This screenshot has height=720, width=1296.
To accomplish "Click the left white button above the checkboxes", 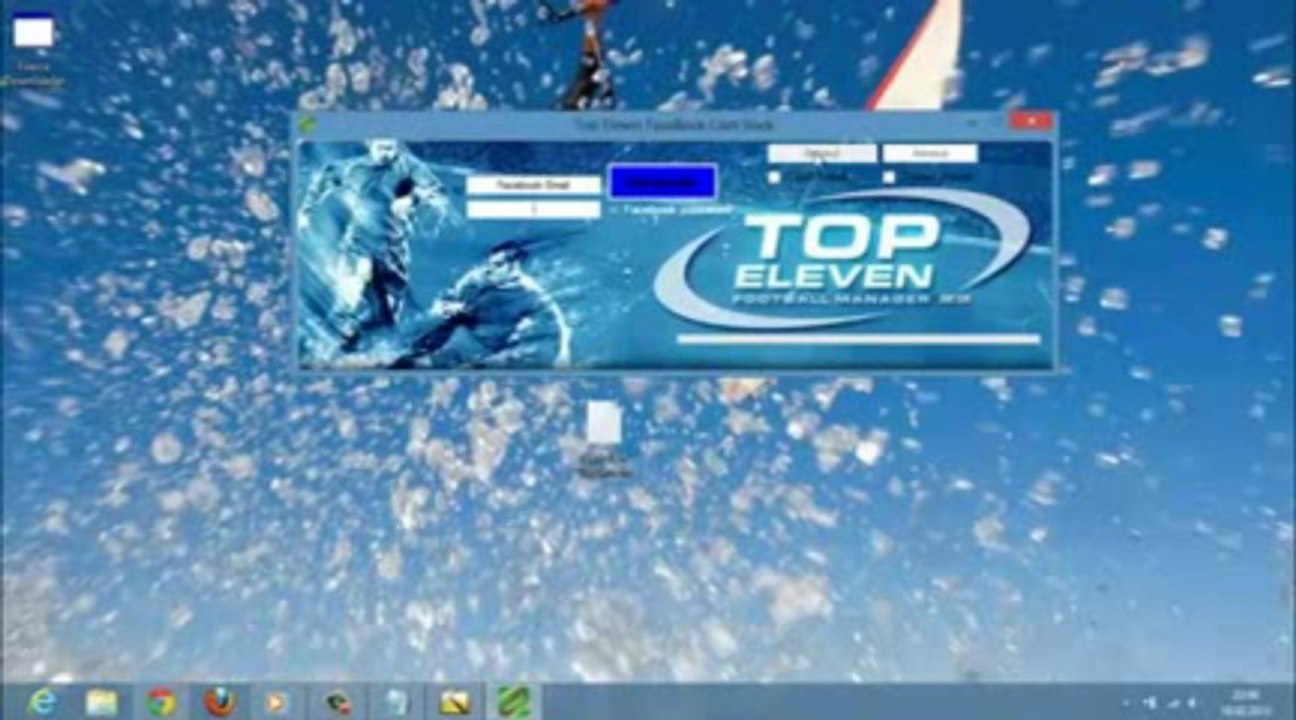I will [821, 154].
